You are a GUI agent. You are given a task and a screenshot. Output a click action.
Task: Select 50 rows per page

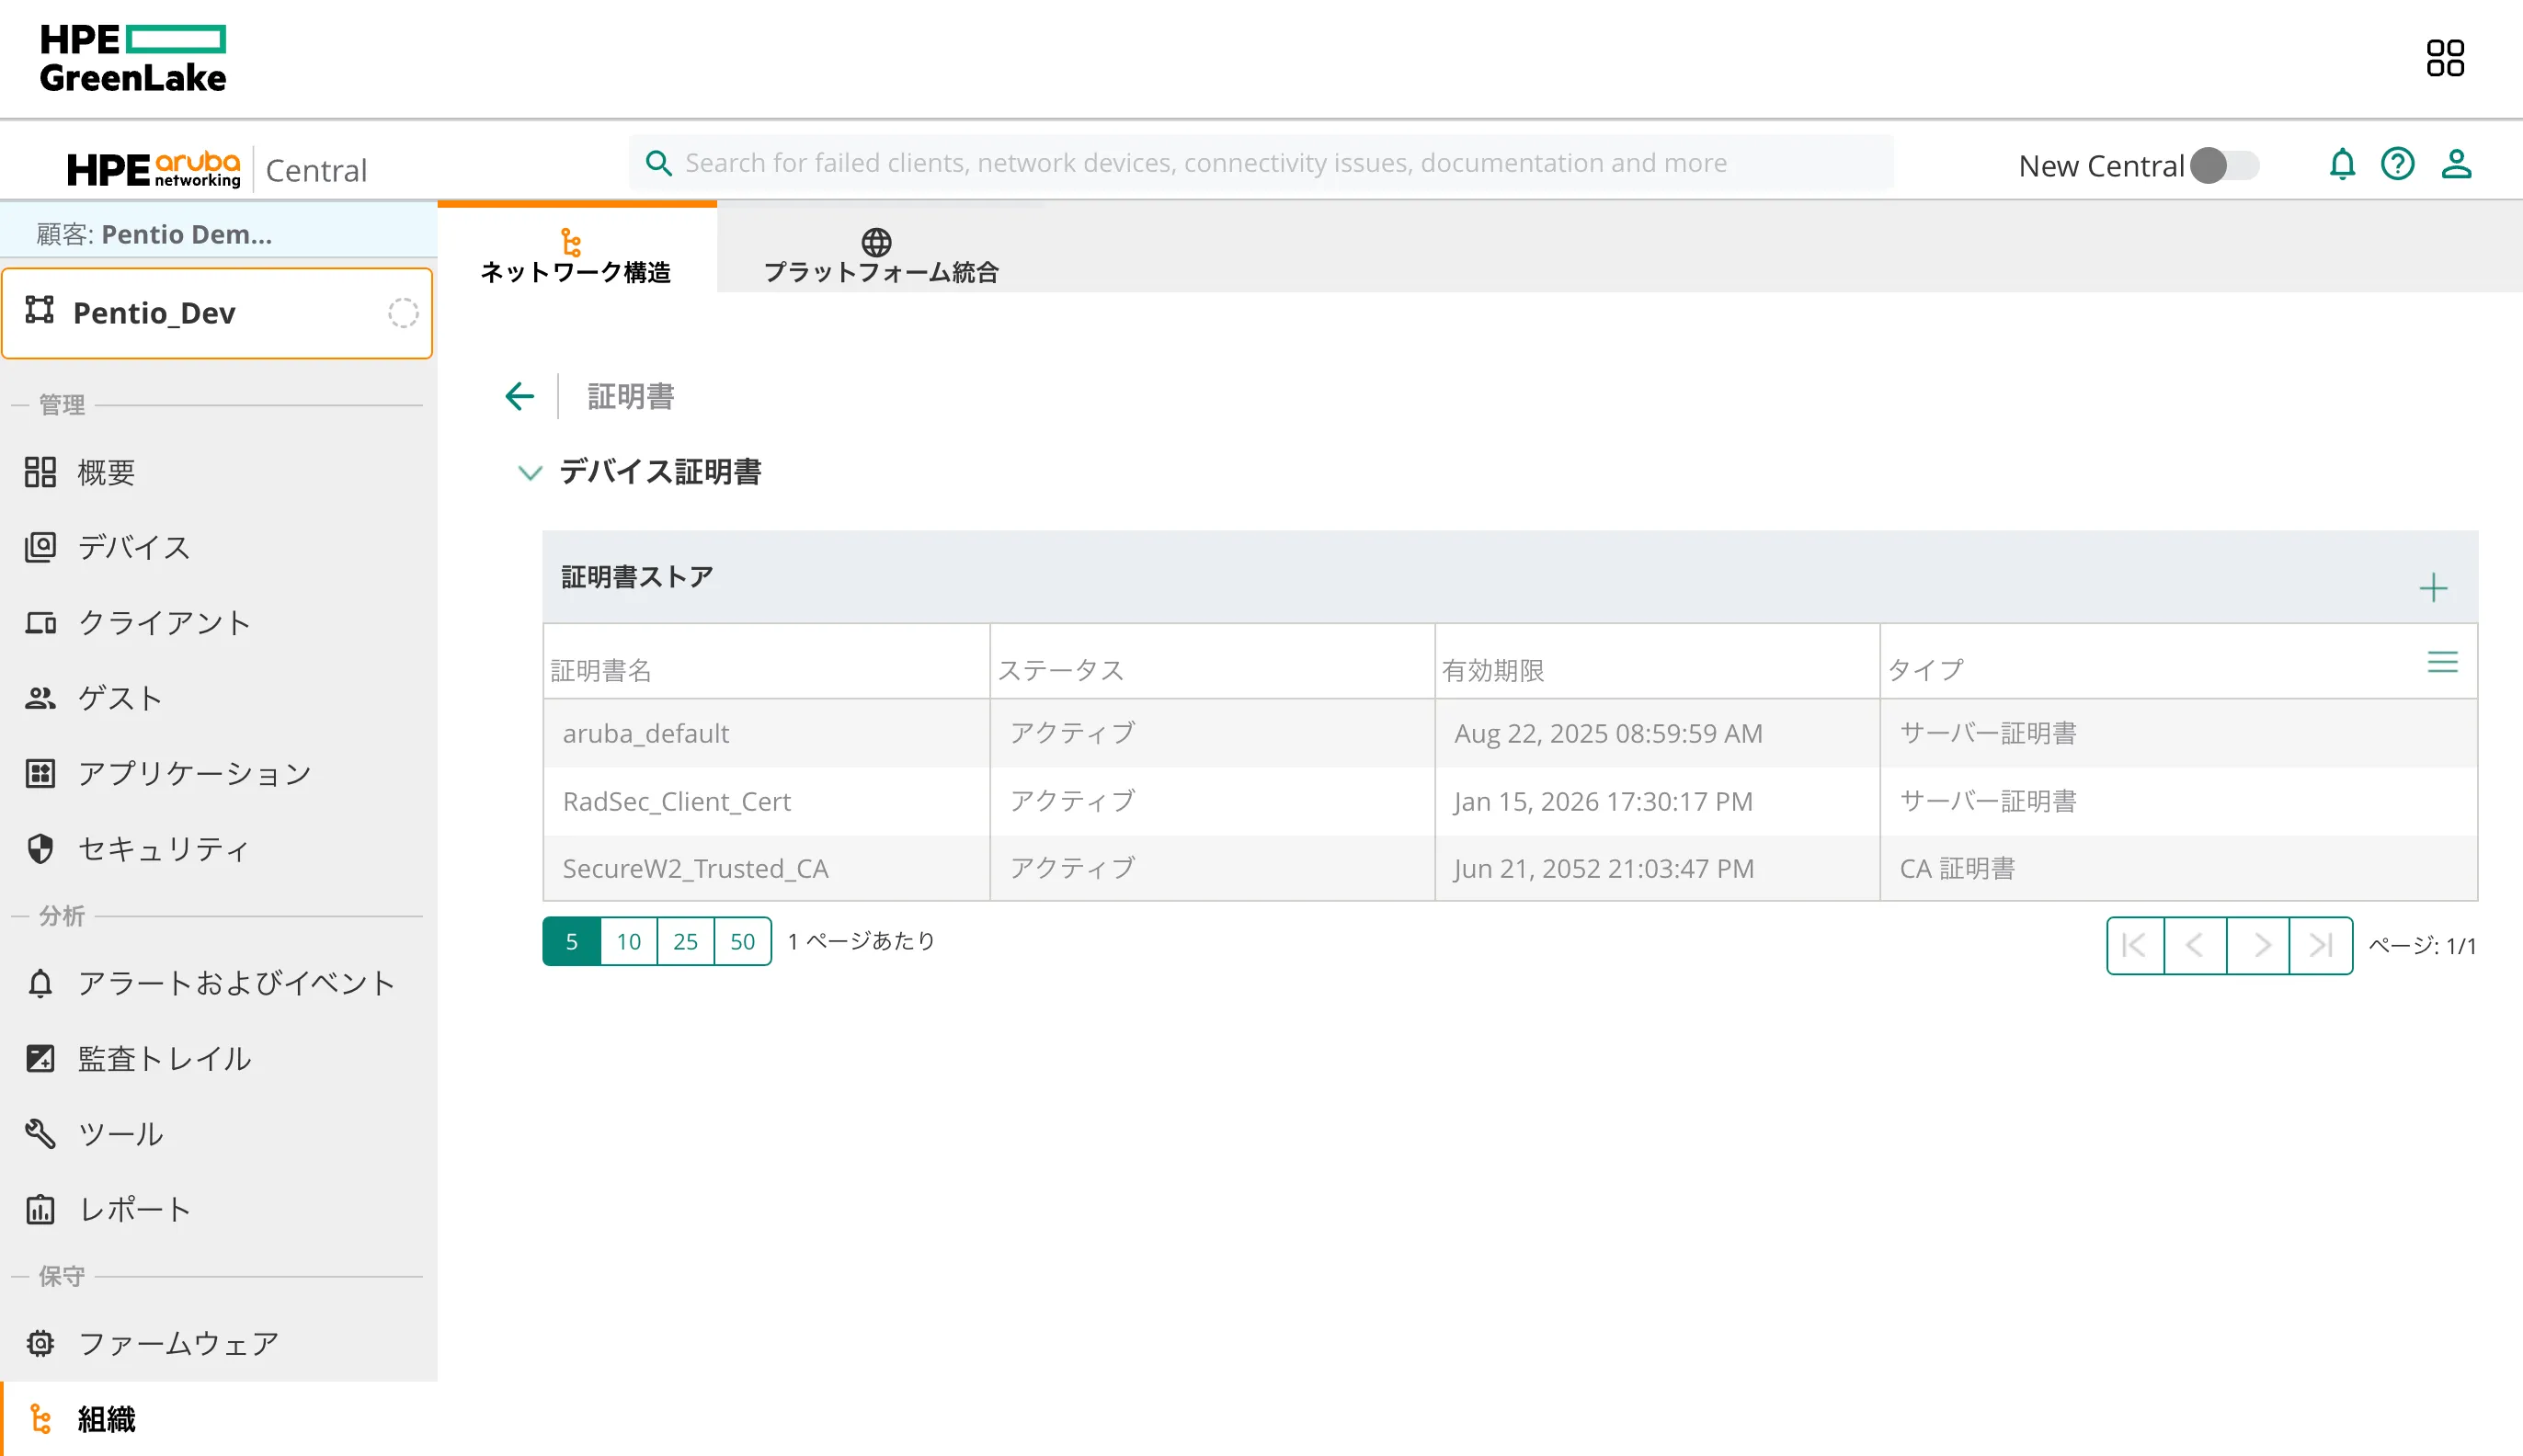(x=742, y=941)
